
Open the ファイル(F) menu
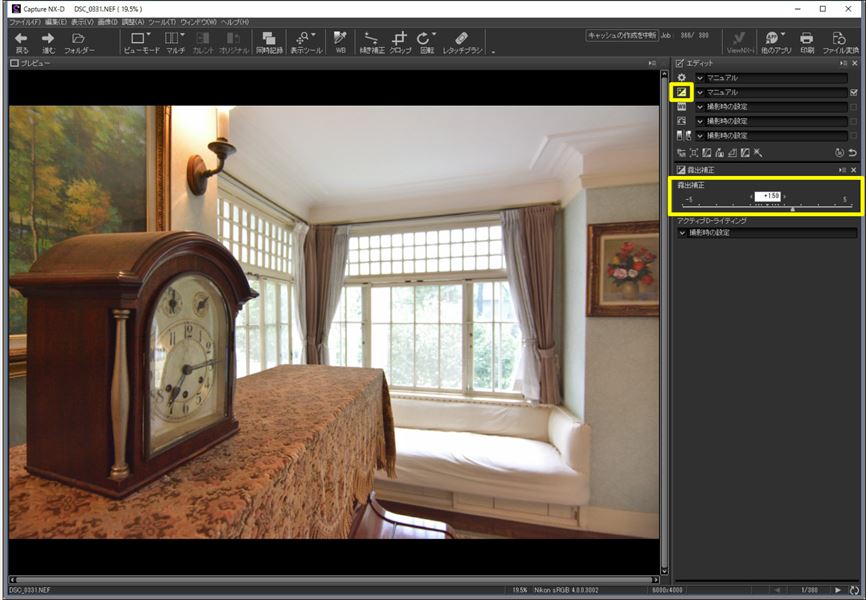click(x=25, y=22)
